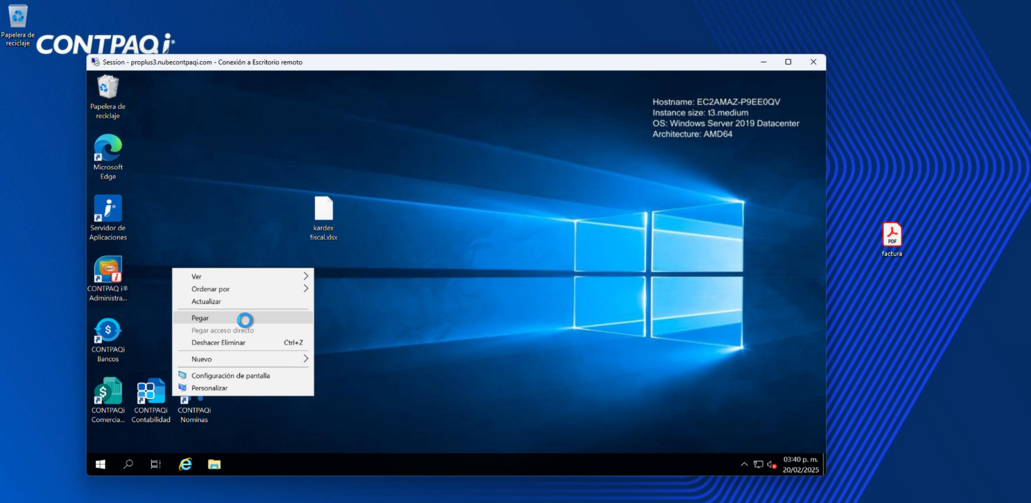Image resolution: width=1031 pixels, height=503 pixels.
Task: Click the CONTPAQi Comercial desktop icon
Action: 107,392
